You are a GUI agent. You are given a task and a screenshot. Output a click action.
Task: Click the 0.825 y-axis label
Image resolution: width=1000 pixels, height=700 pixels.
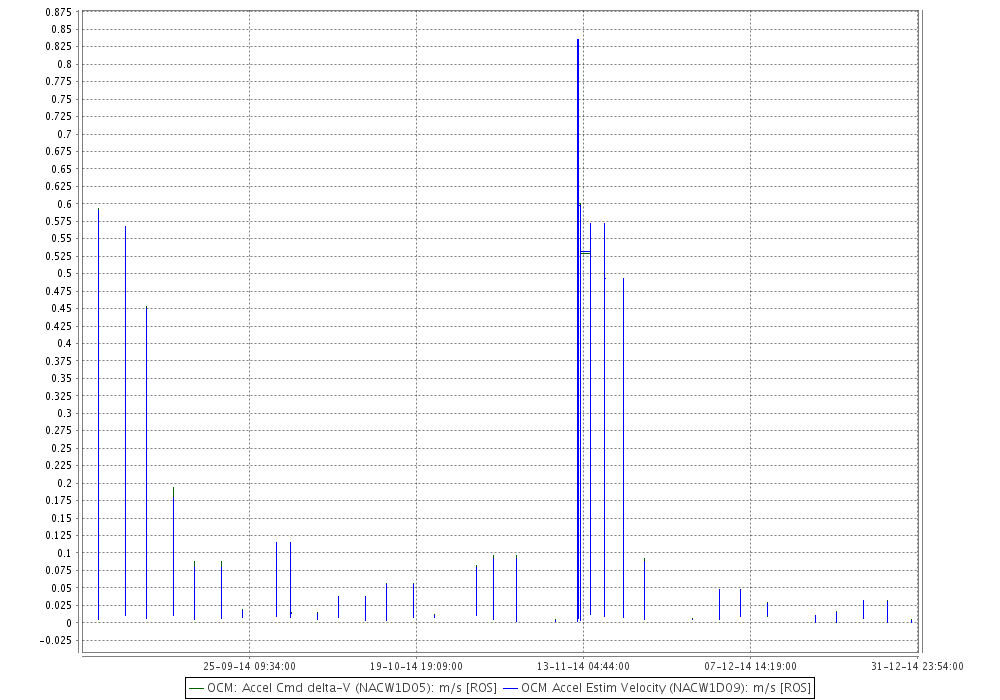tap(59, 47)
